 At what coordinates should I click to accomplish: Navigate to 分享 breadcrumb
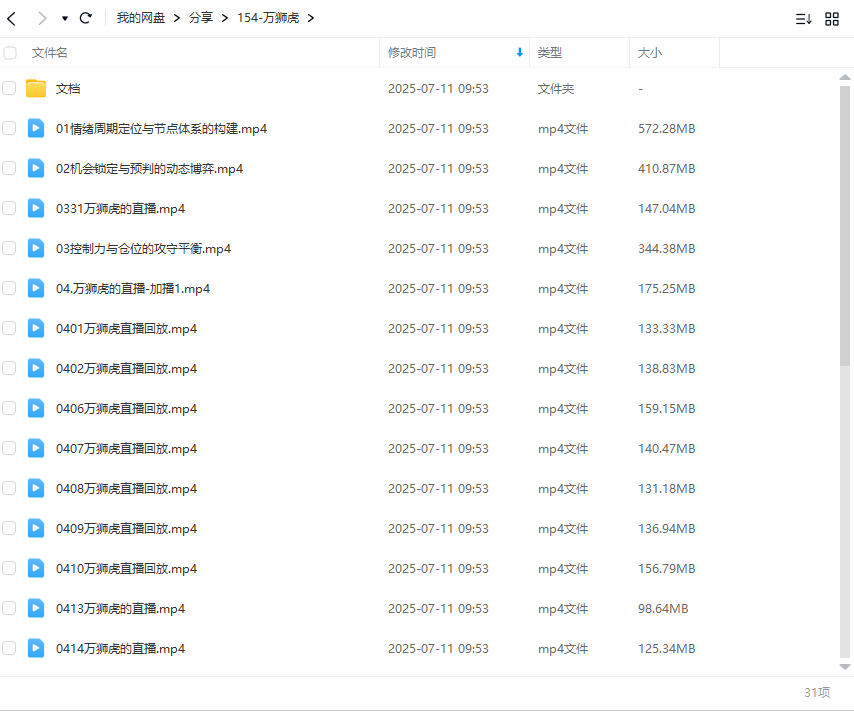[x=200, y=18]
